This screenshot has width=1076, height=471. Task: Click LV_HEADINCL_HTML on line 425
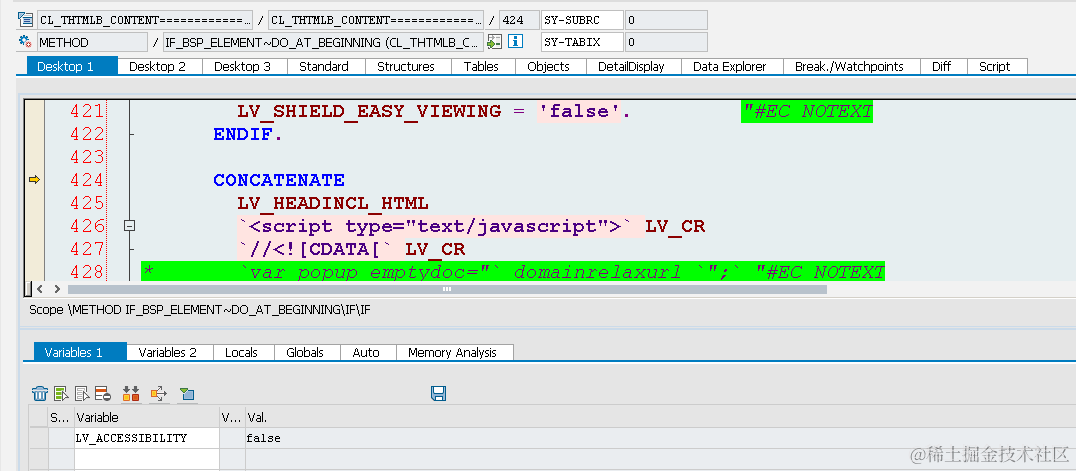(333, 203)
